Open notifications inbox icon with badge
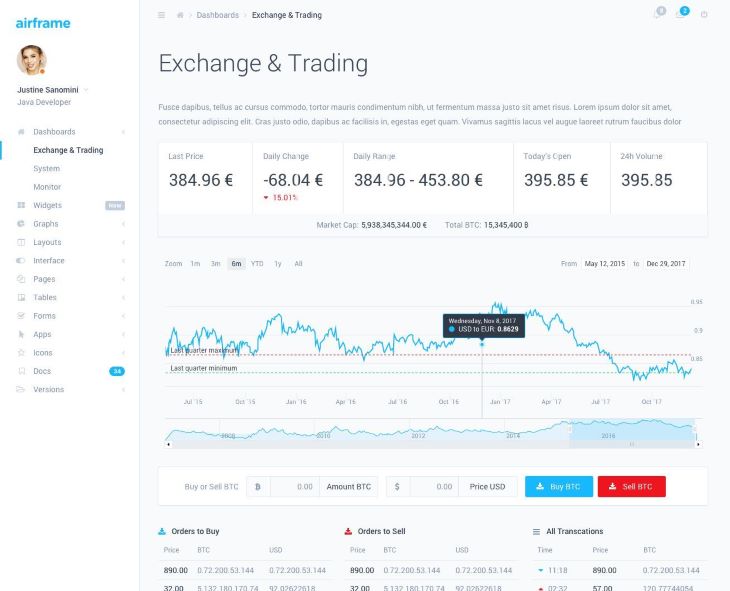The width and height of the screenshot is (730, 591). click(682, 14)
